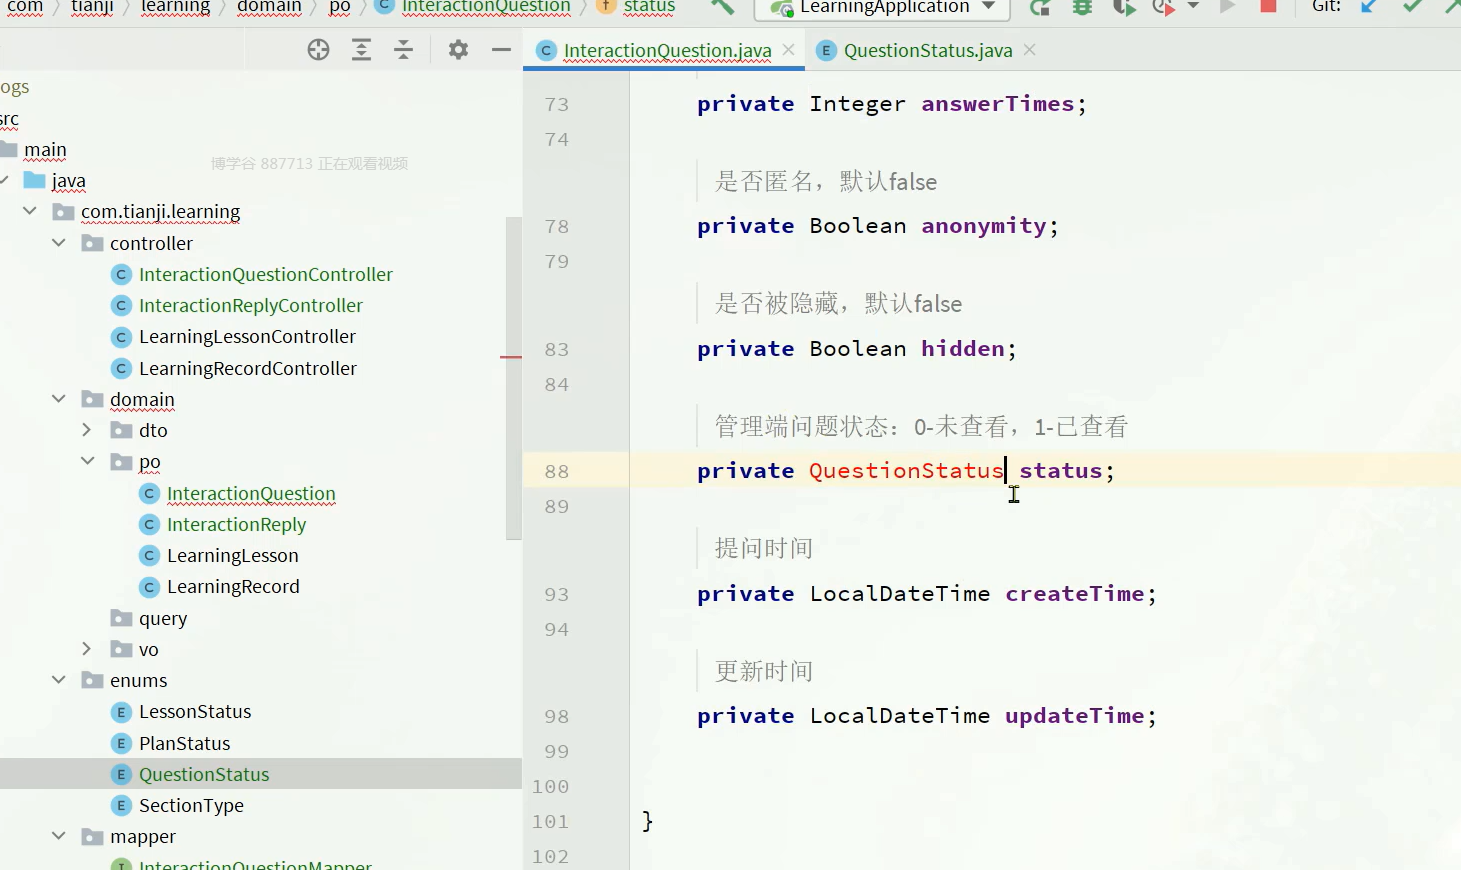Click the blue Git Update Project arrow
This screenshot has width=1461, height=870.
coord(1369,6)
